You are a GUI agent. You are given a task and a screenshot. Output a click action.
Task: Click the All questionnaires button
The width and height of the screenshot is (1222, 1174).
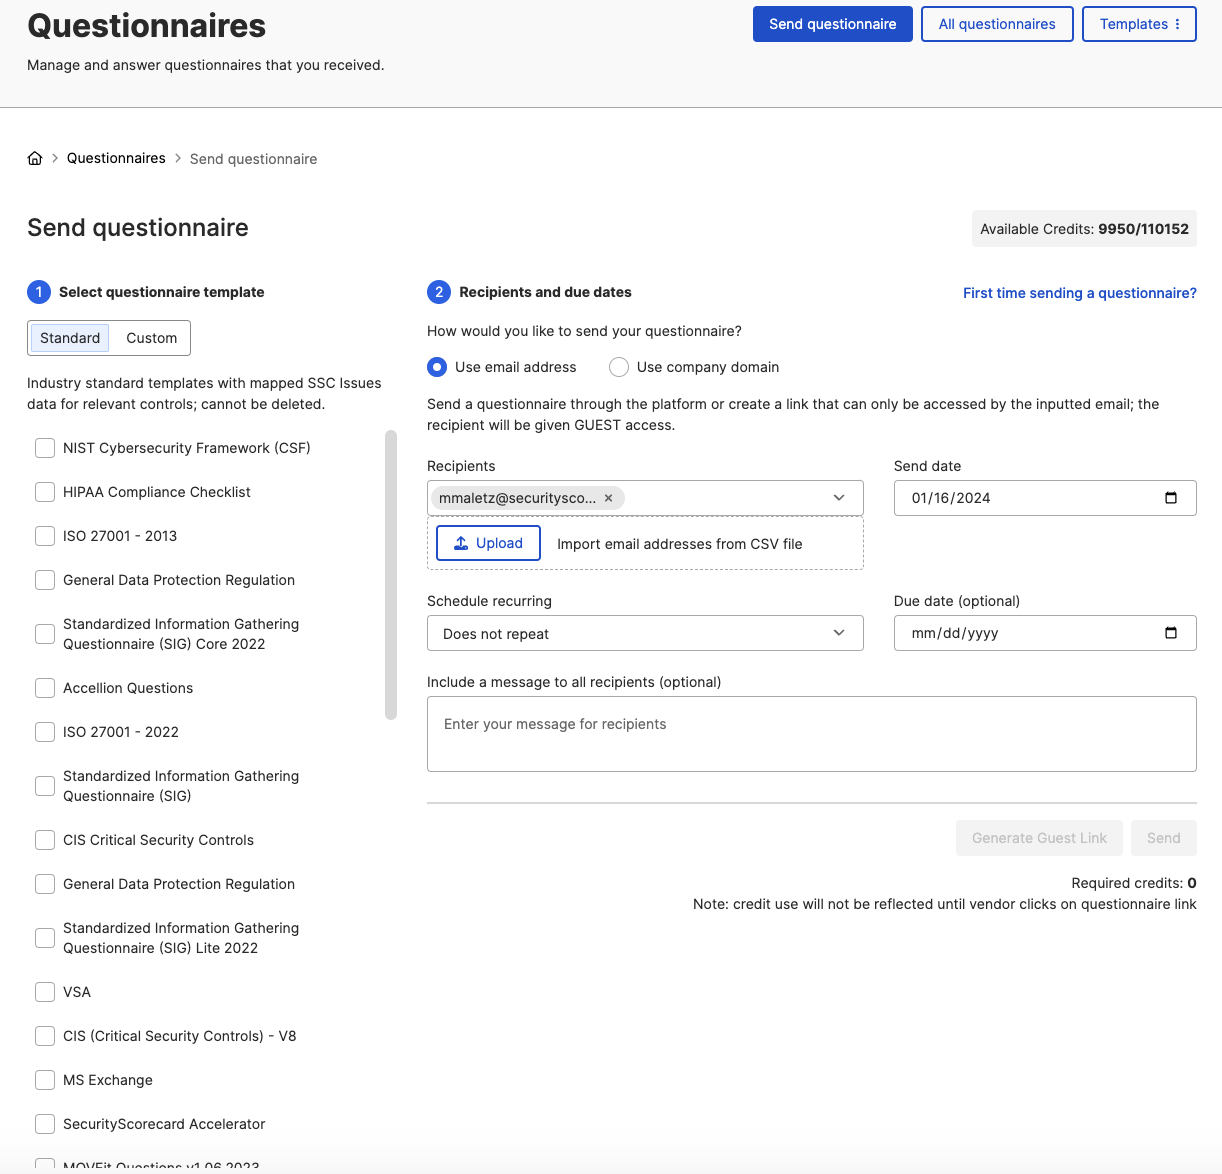997,23
